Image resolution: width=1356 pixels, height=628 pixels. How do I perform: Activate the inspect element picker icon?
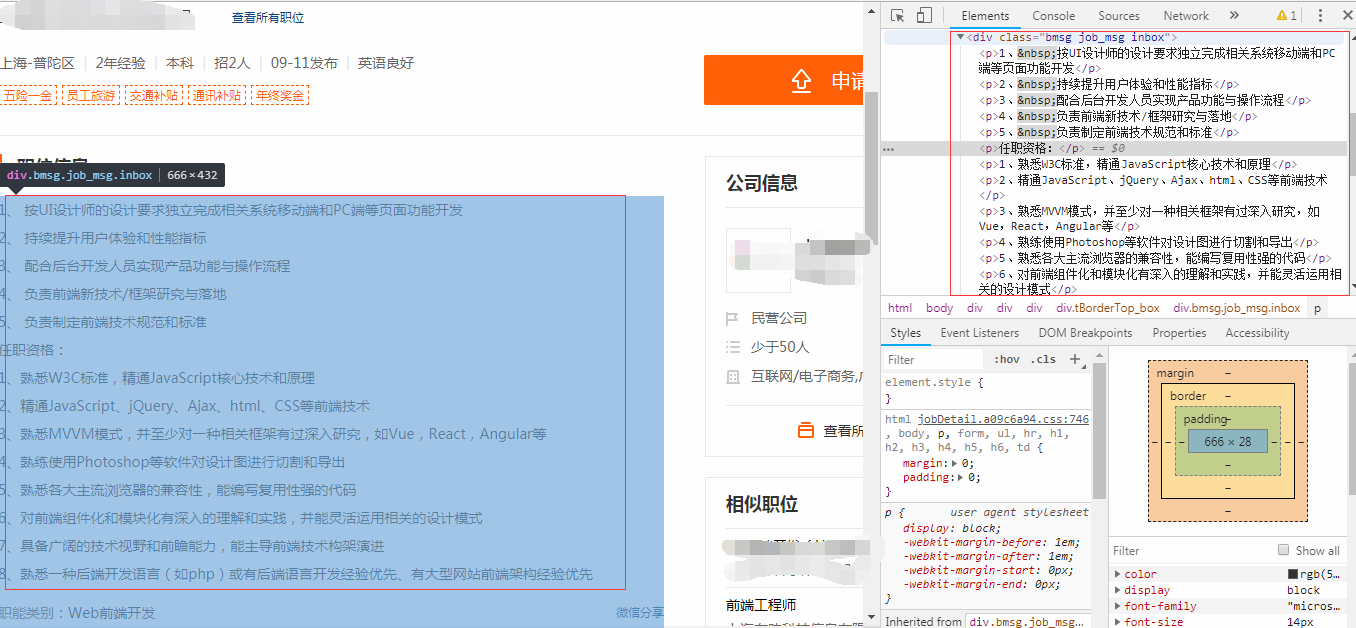pos(897,15)
